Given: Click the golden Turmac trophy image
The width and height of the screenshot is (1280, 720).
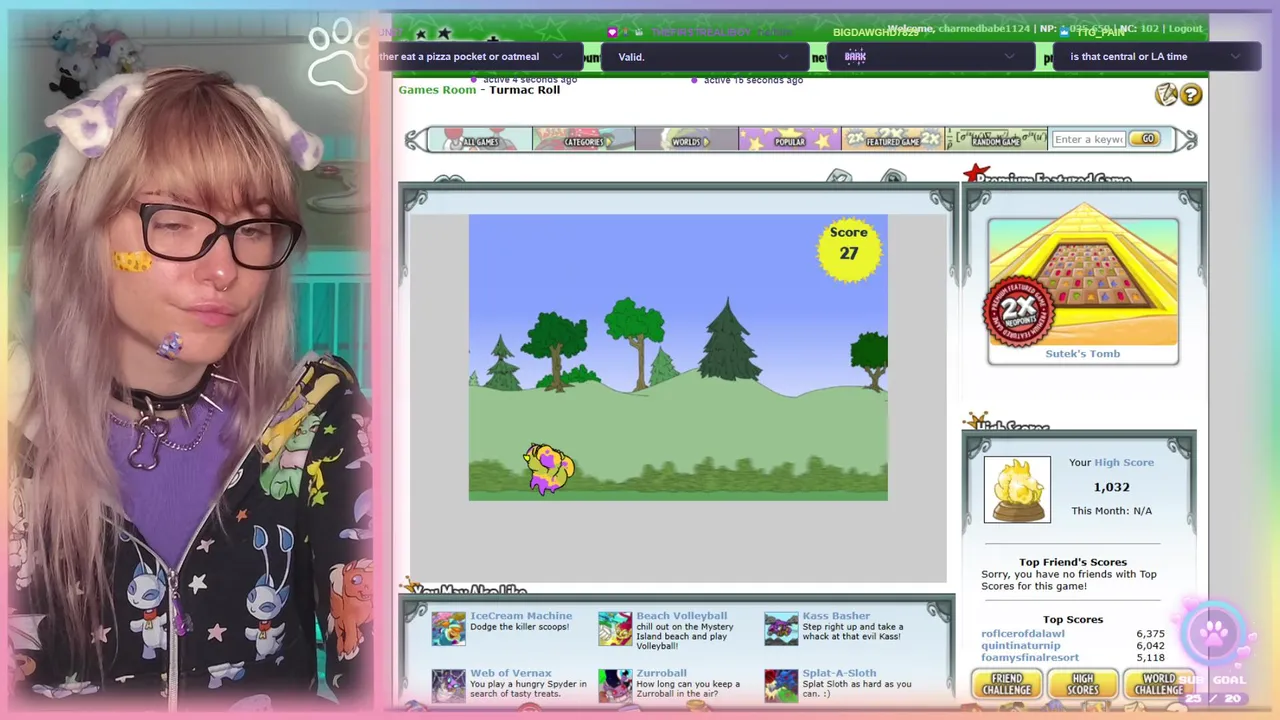Looking at the screenshot, I should click(x=1017, y=489).
